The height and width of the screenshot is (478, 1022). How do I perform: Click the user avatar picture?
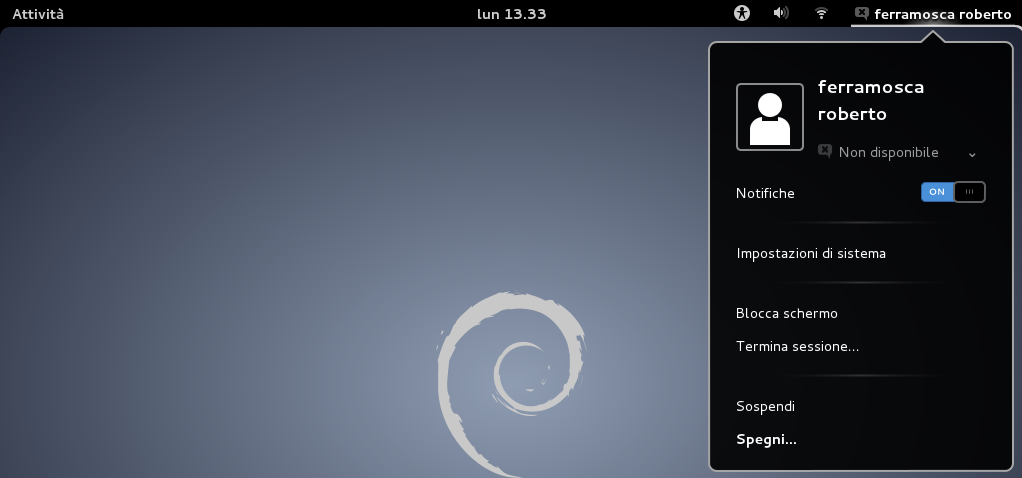[x=769, y=117]
